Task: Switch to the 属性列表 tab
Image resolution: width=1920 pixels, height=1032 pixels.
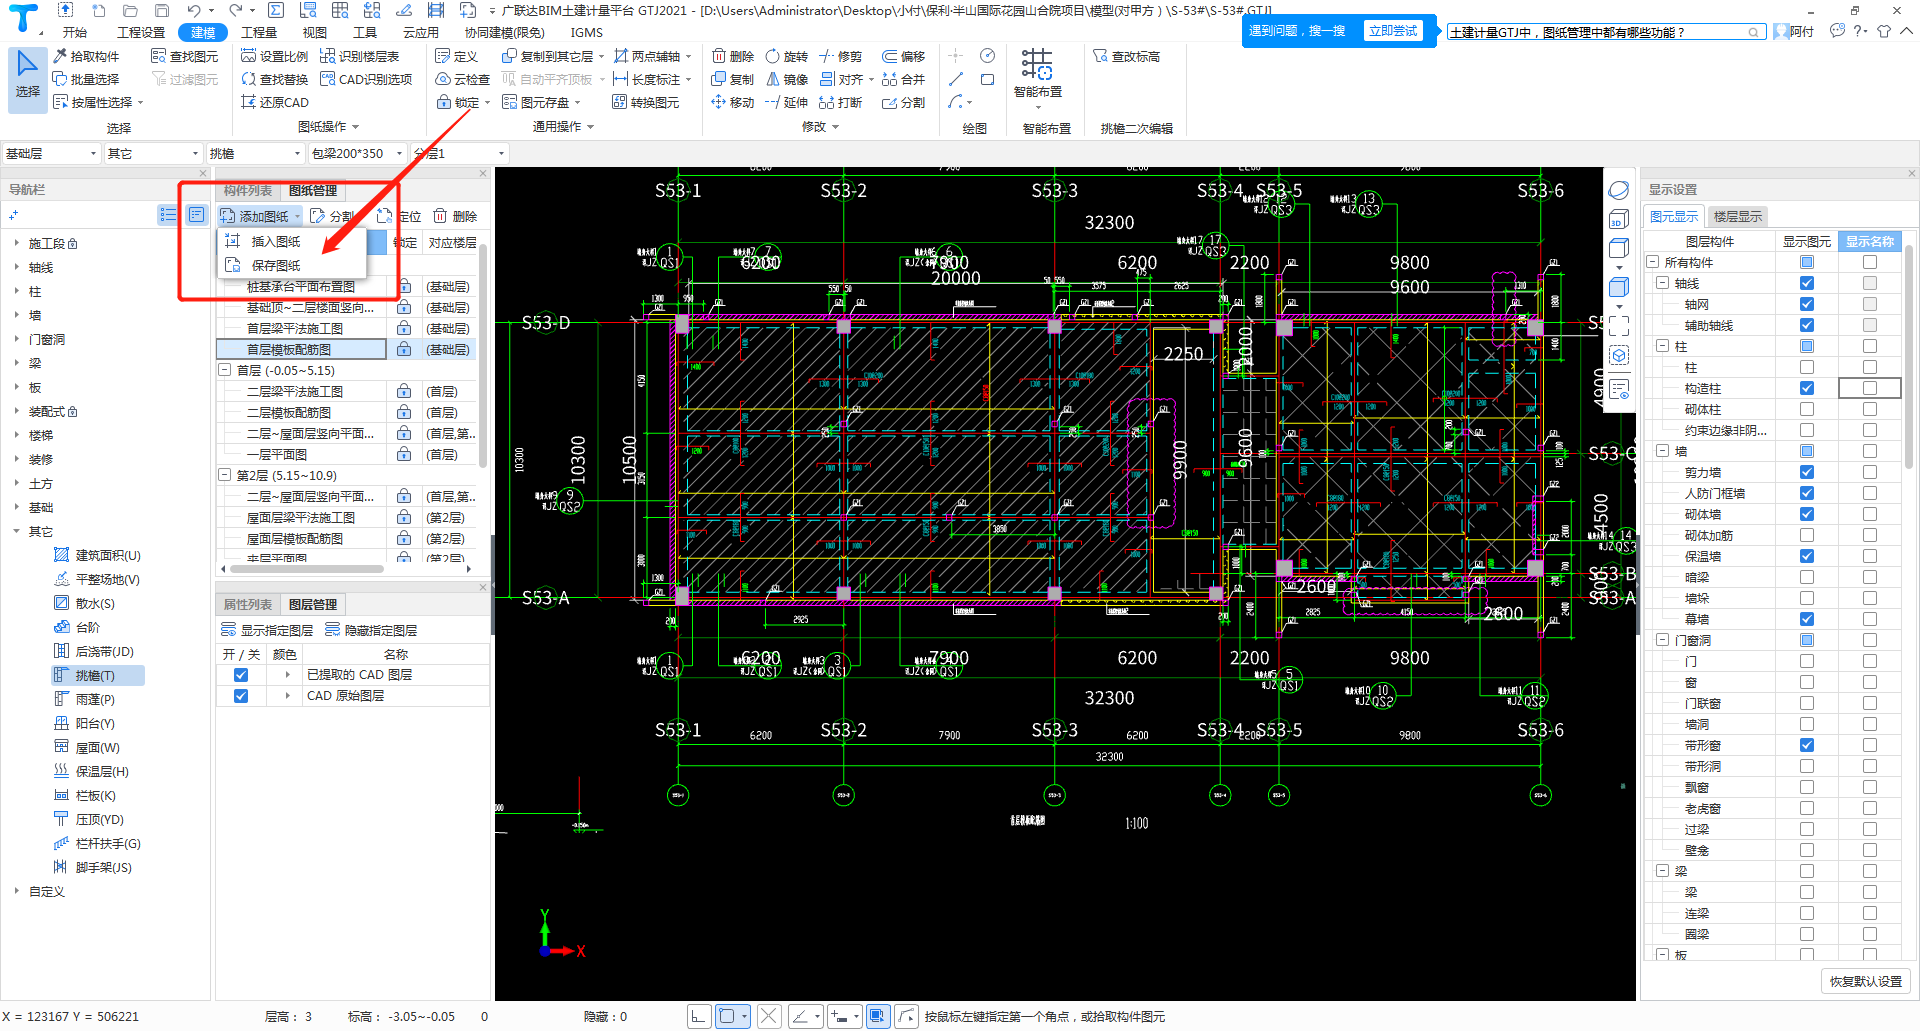Action: (x=248, y=604)
